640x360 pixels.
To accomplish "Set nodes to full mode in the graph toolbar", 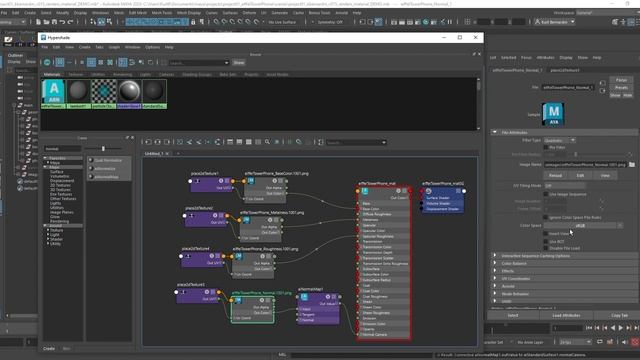I will point(249,142).
